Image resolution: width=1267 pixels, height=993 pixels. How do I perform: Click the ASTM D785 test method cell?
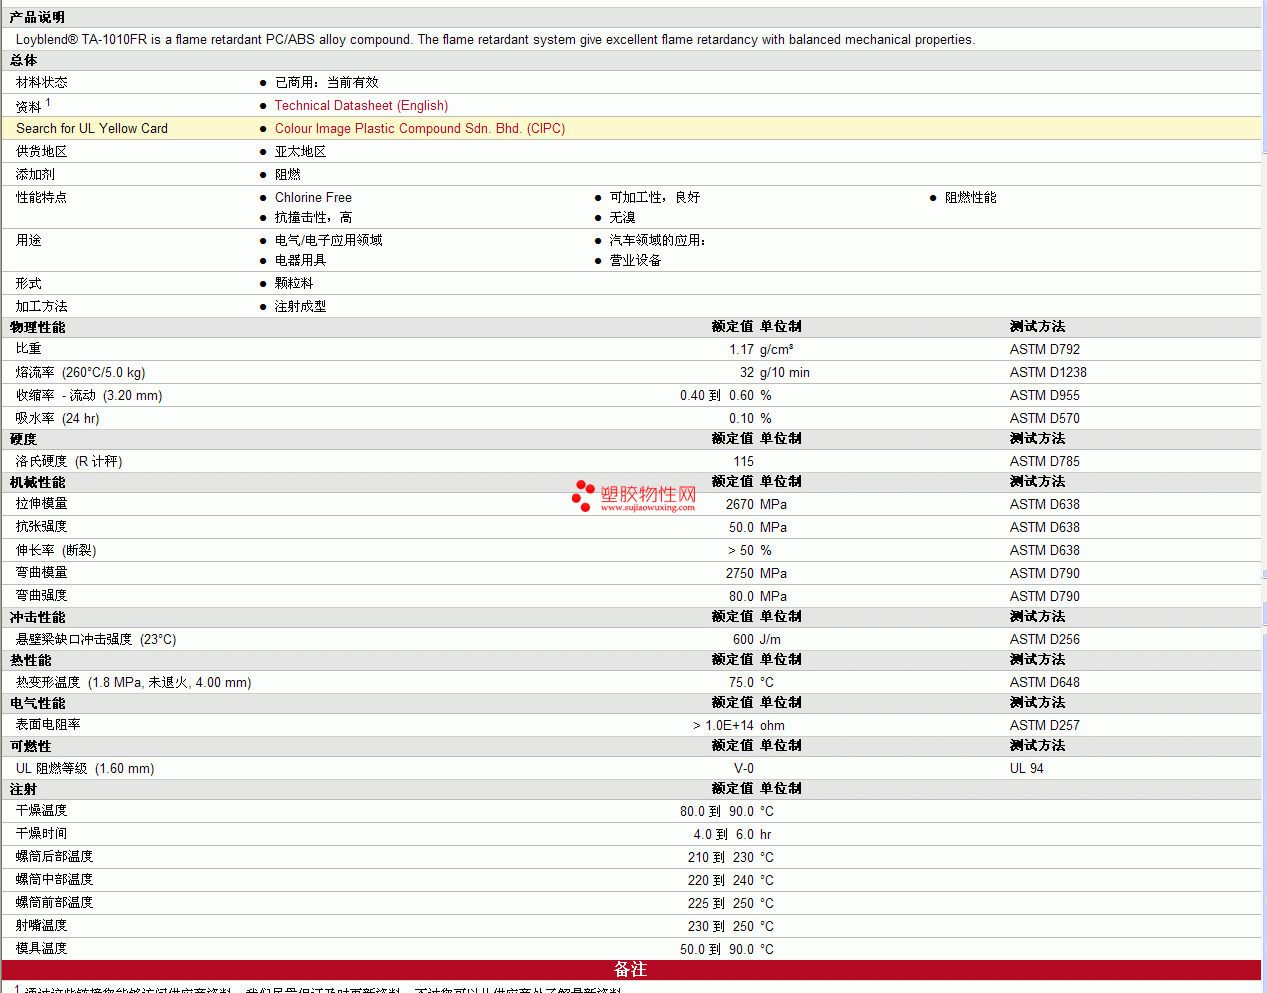click(x=1045, y=461)
